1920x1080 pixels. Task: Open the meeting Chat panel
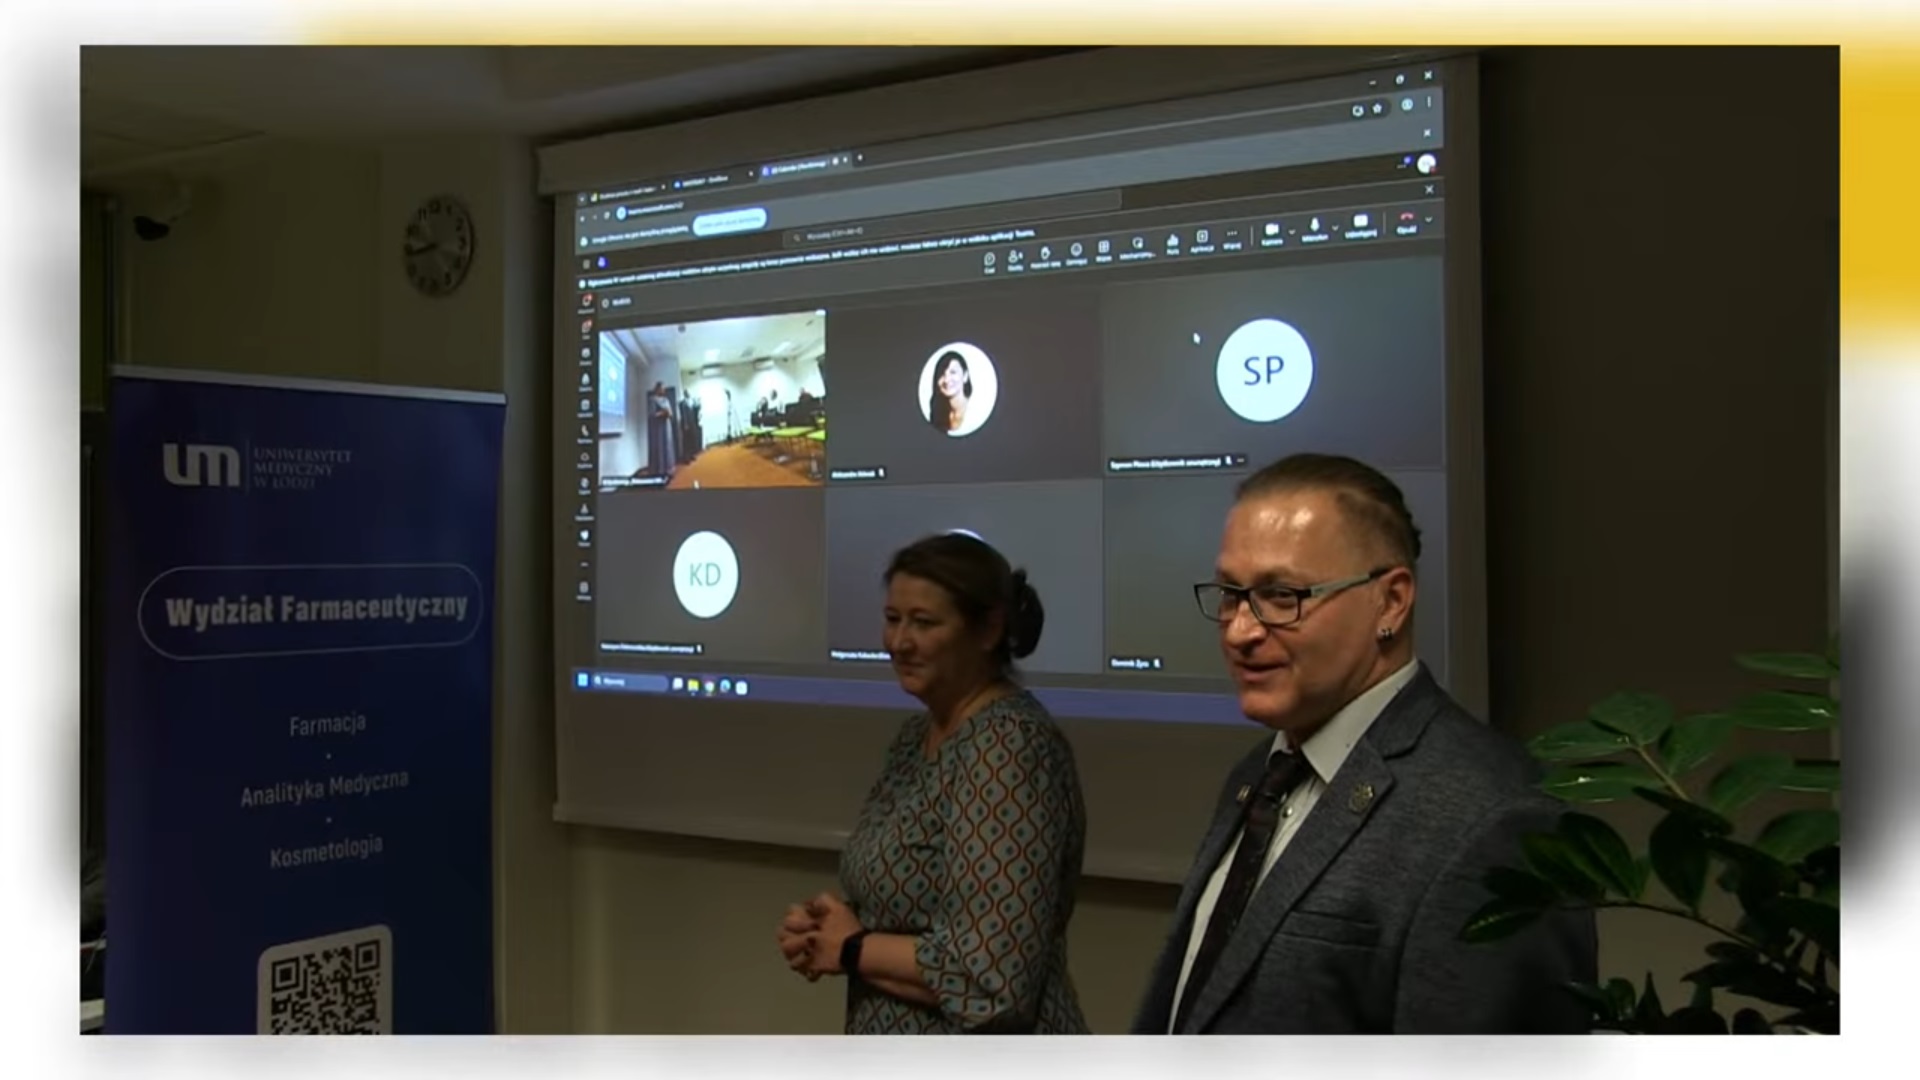[x=989, y=260]
